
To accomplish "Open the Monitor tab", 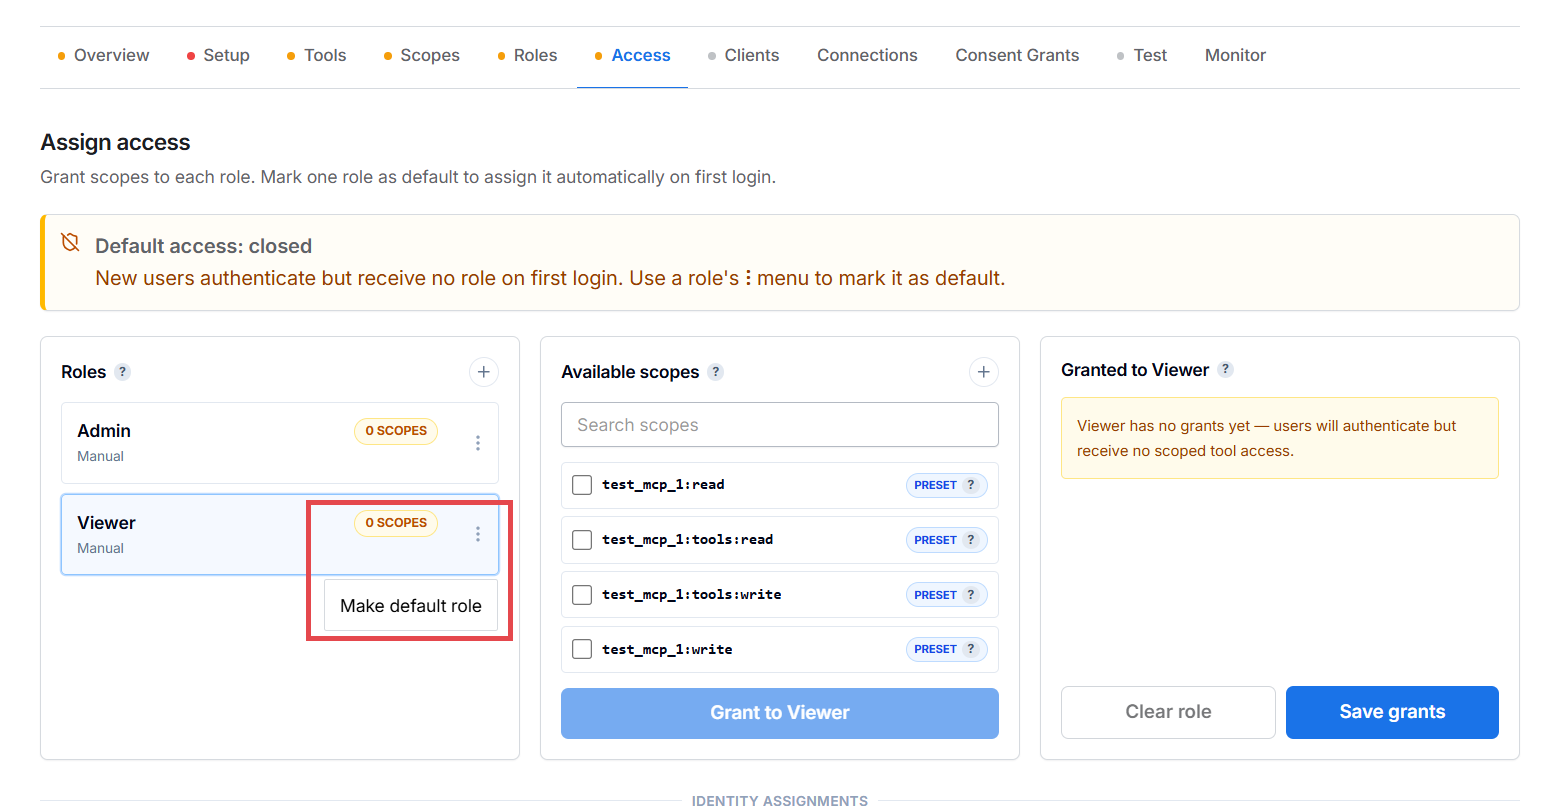I will (x=1235, y=55).
